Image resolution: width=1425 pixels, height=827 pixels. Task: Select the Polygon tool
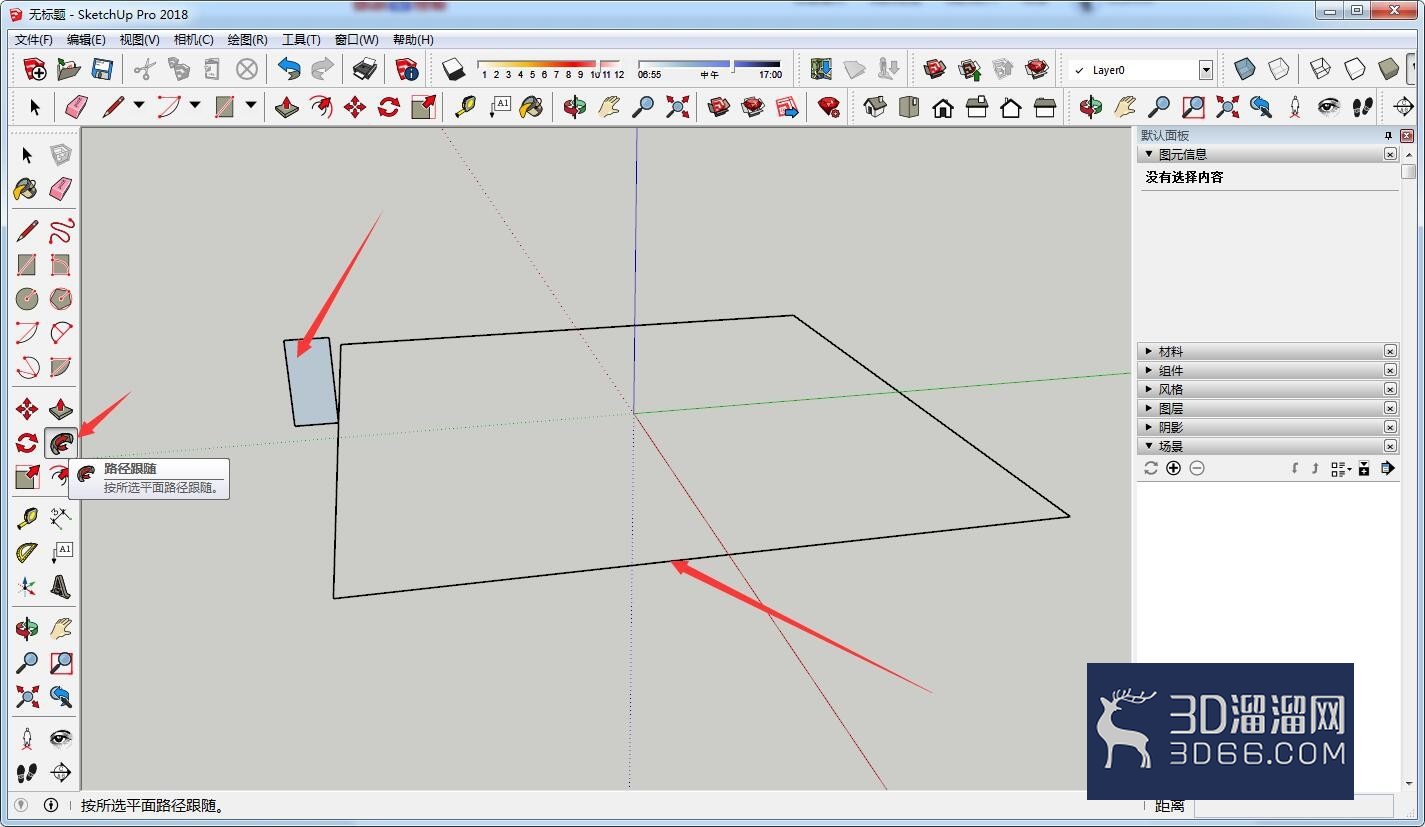[x=61, y=299]
